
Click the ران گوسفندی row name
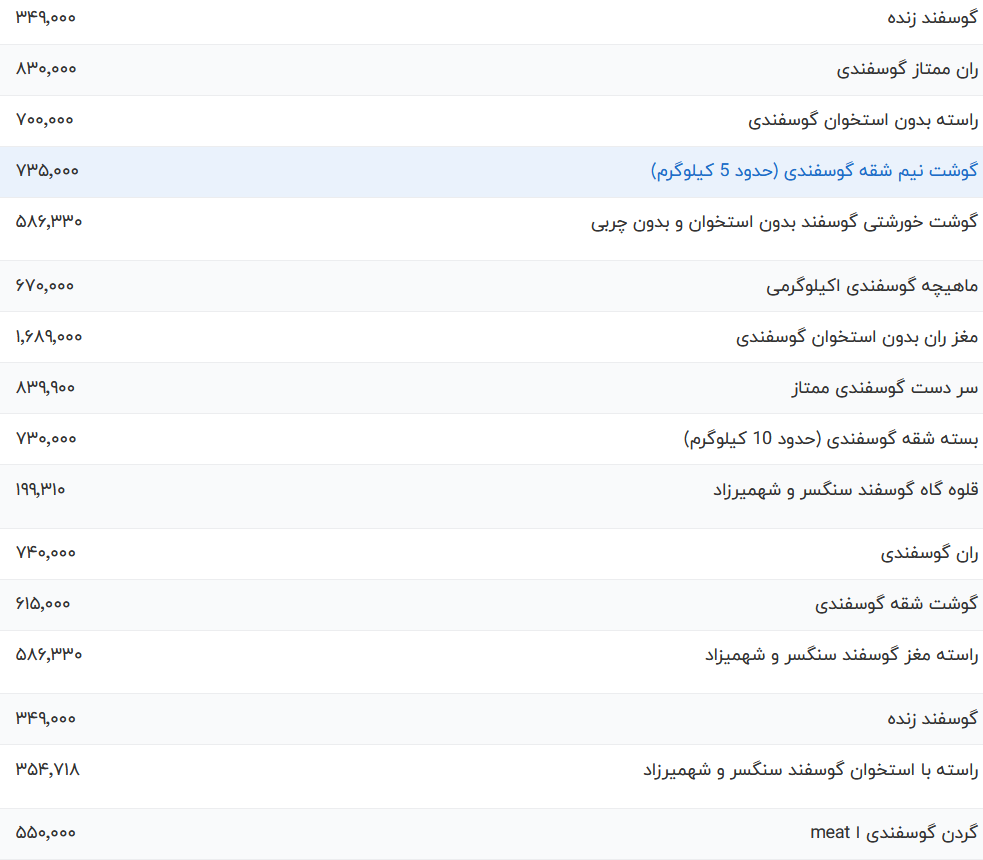(x=929, y=554)
